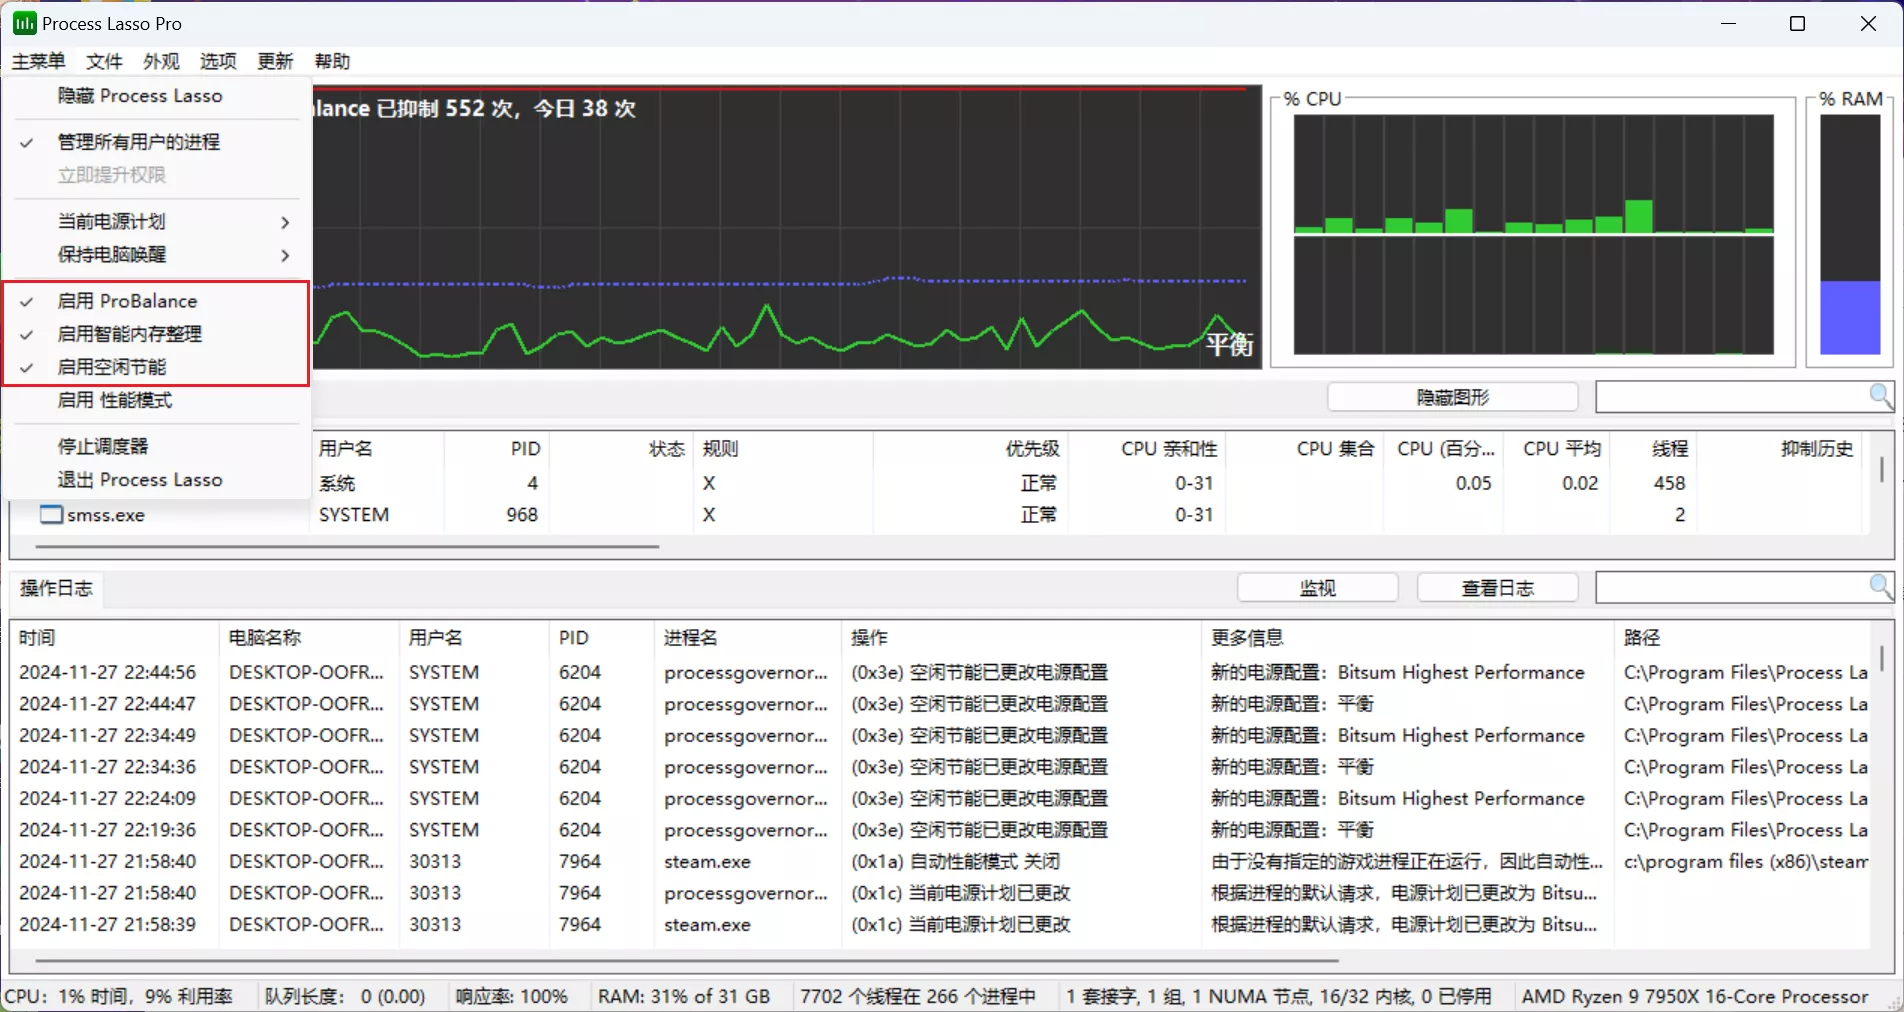Screen dimensions: 1904x1012
Task: Disable 启用智能内存整理 in the menu
Action: click(x=130, y=334)
